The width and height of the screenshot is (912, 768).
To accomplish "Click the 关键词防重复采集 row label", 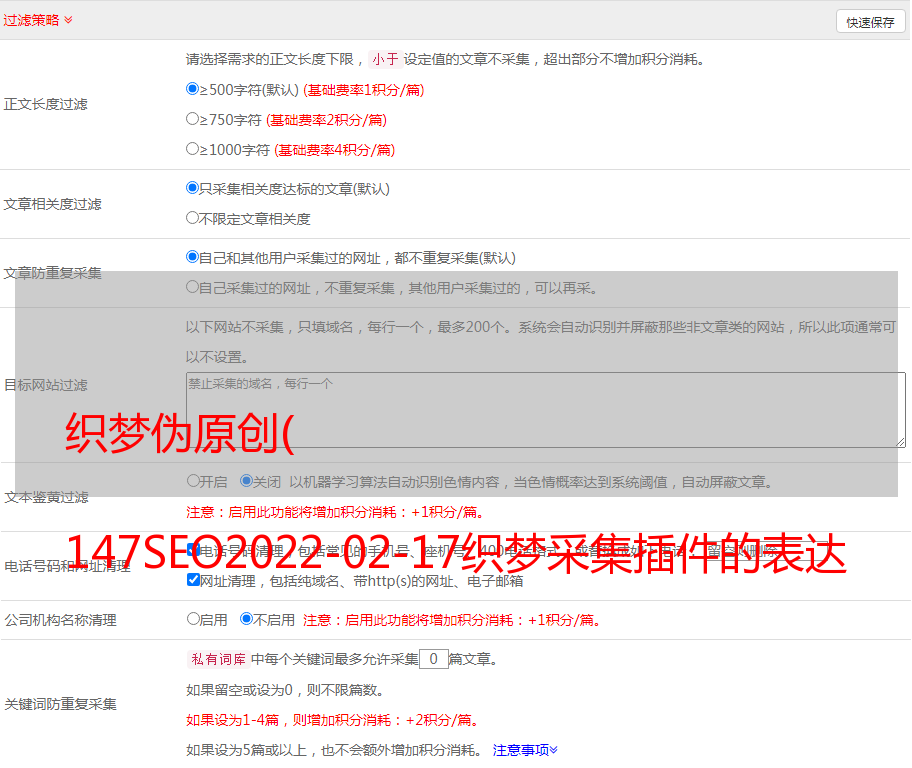I will point(60,704).
